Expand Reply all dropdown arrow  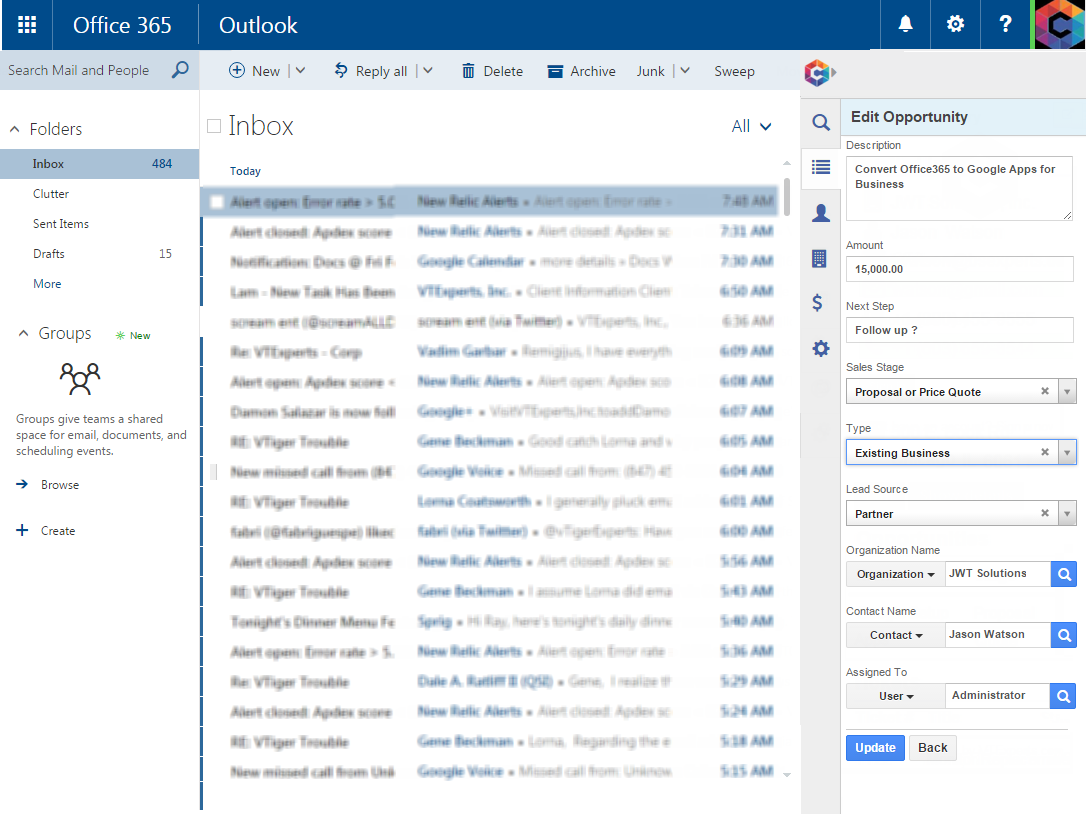pyautogui.click(x=428, y=70)
